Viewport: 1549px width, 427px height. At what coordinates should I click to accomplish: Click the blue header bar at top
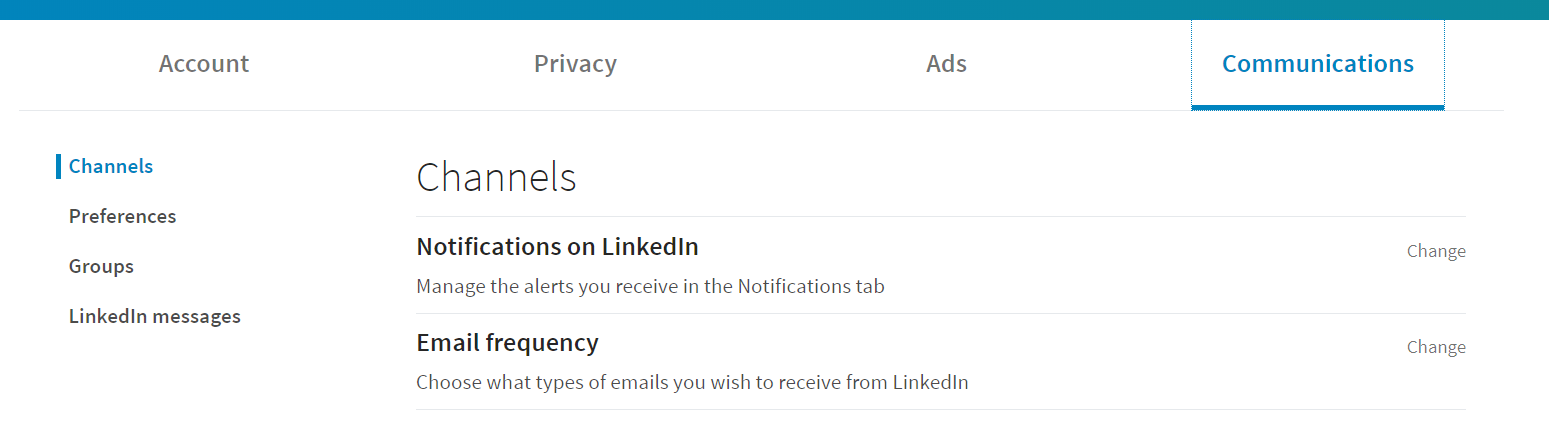[x=774, y=10]
